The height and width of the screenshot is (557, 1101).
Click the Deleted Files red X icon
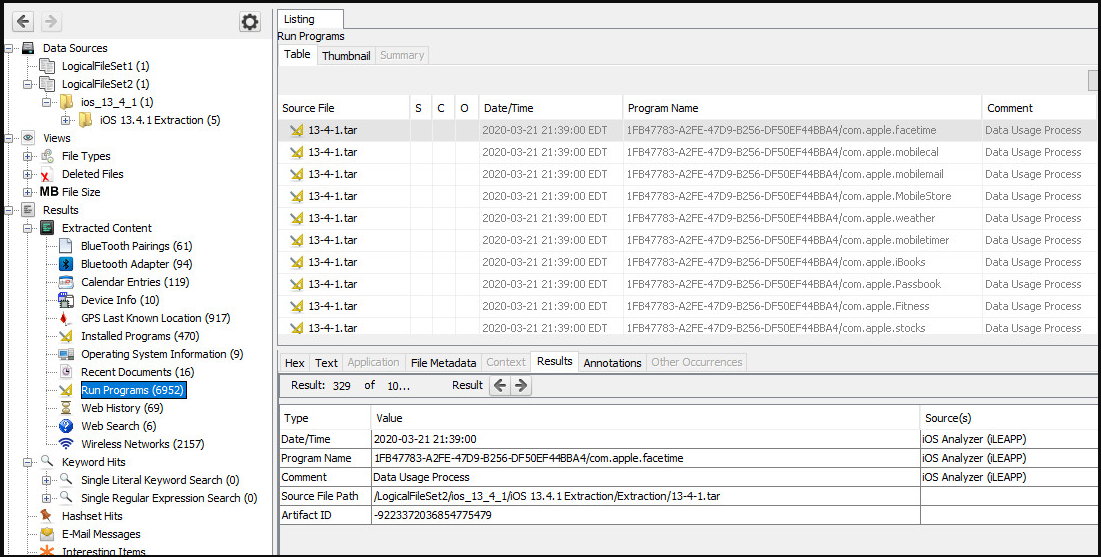coord(46,174)
